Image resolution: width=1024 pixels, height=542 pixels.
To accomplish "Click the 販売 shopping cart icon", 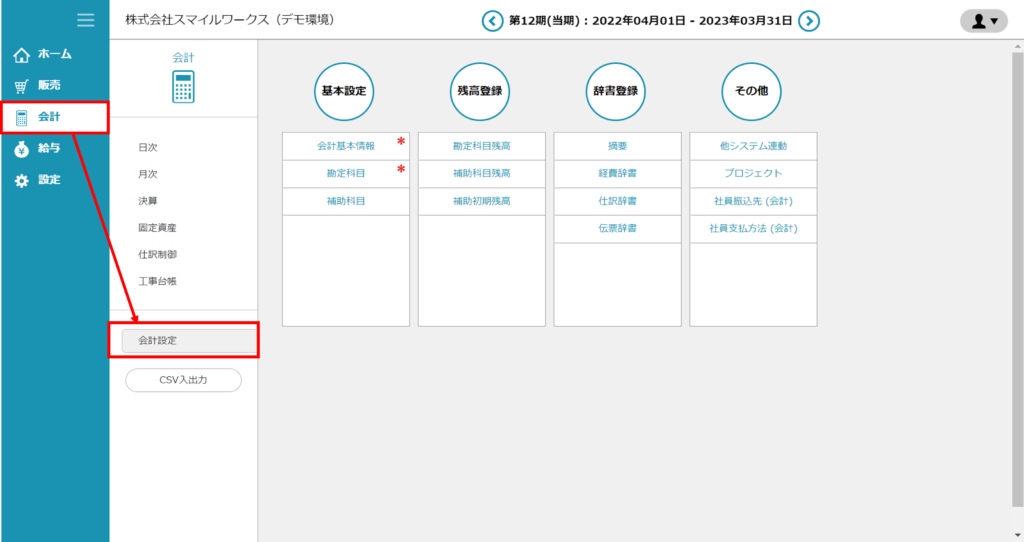I will (22, 86).
